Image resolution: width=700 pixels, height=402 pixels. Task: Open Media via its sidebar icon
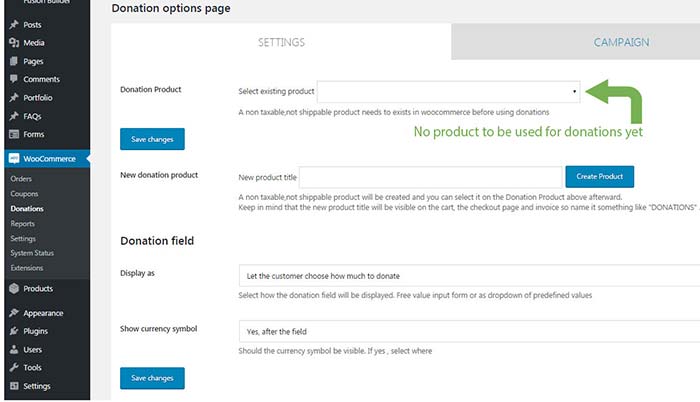tap(13, 43)
